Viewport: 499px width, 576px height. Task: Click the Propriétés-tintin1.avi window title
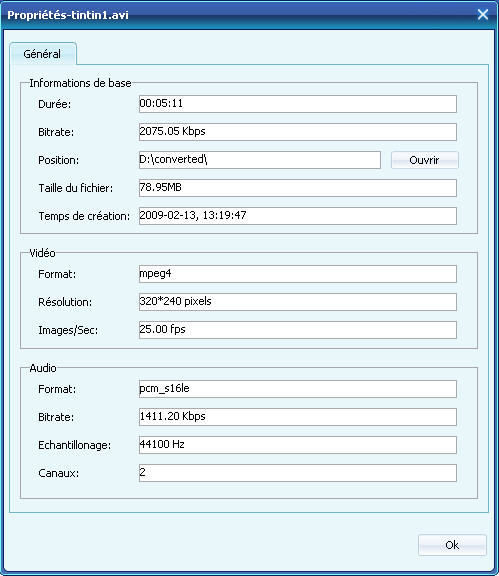pos(68,15)
